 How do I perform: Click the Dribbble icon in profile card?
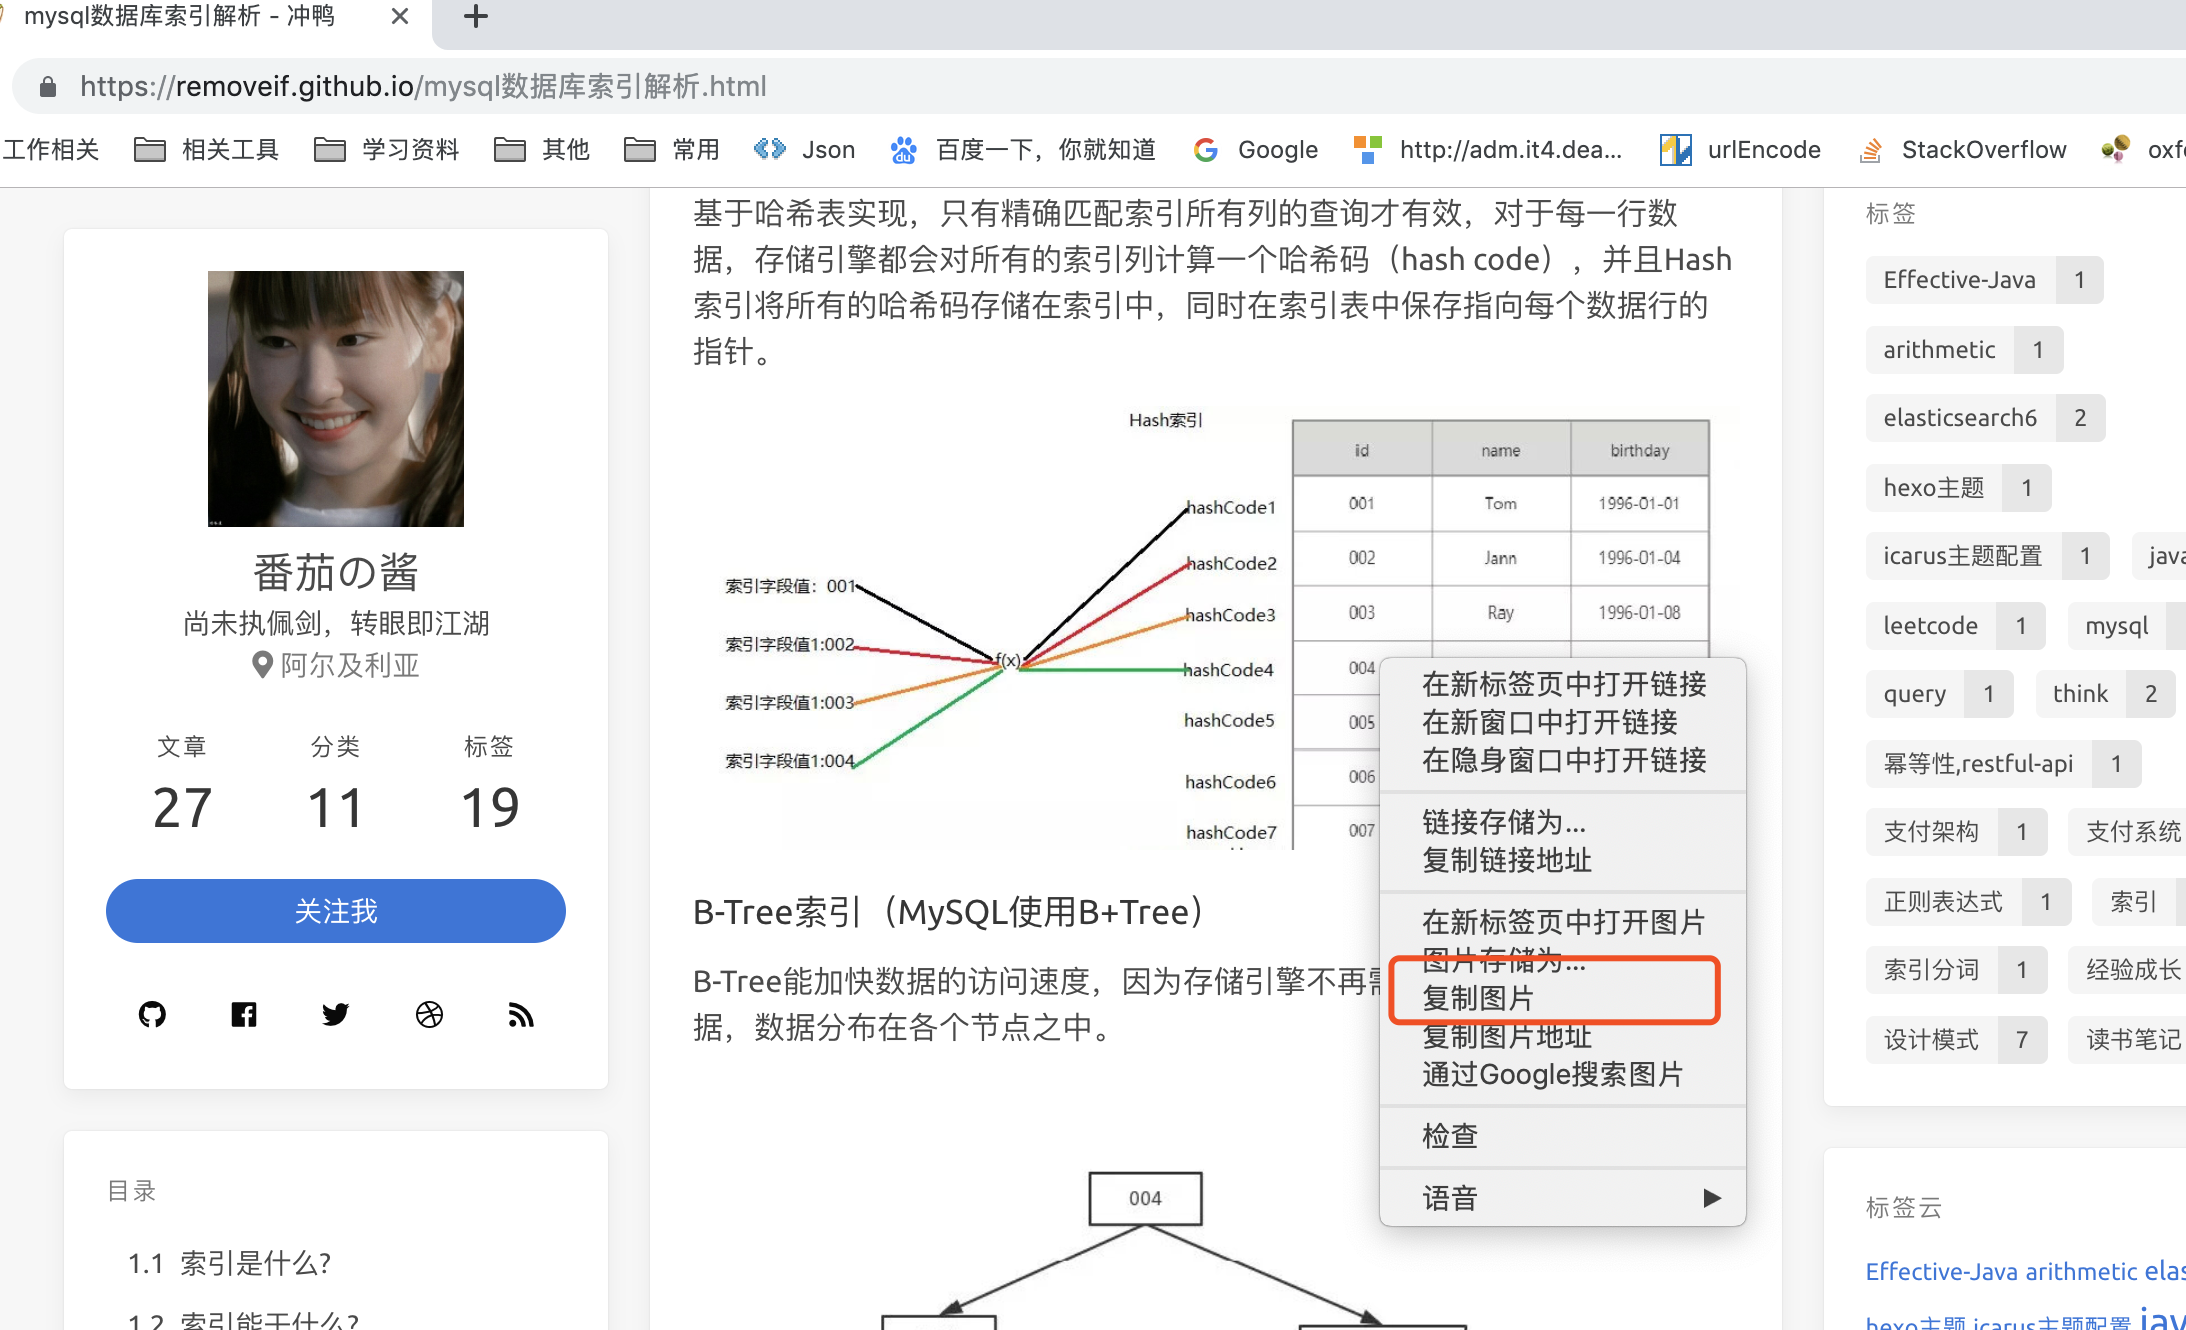pyautogui.click(x=429, y=1015)
